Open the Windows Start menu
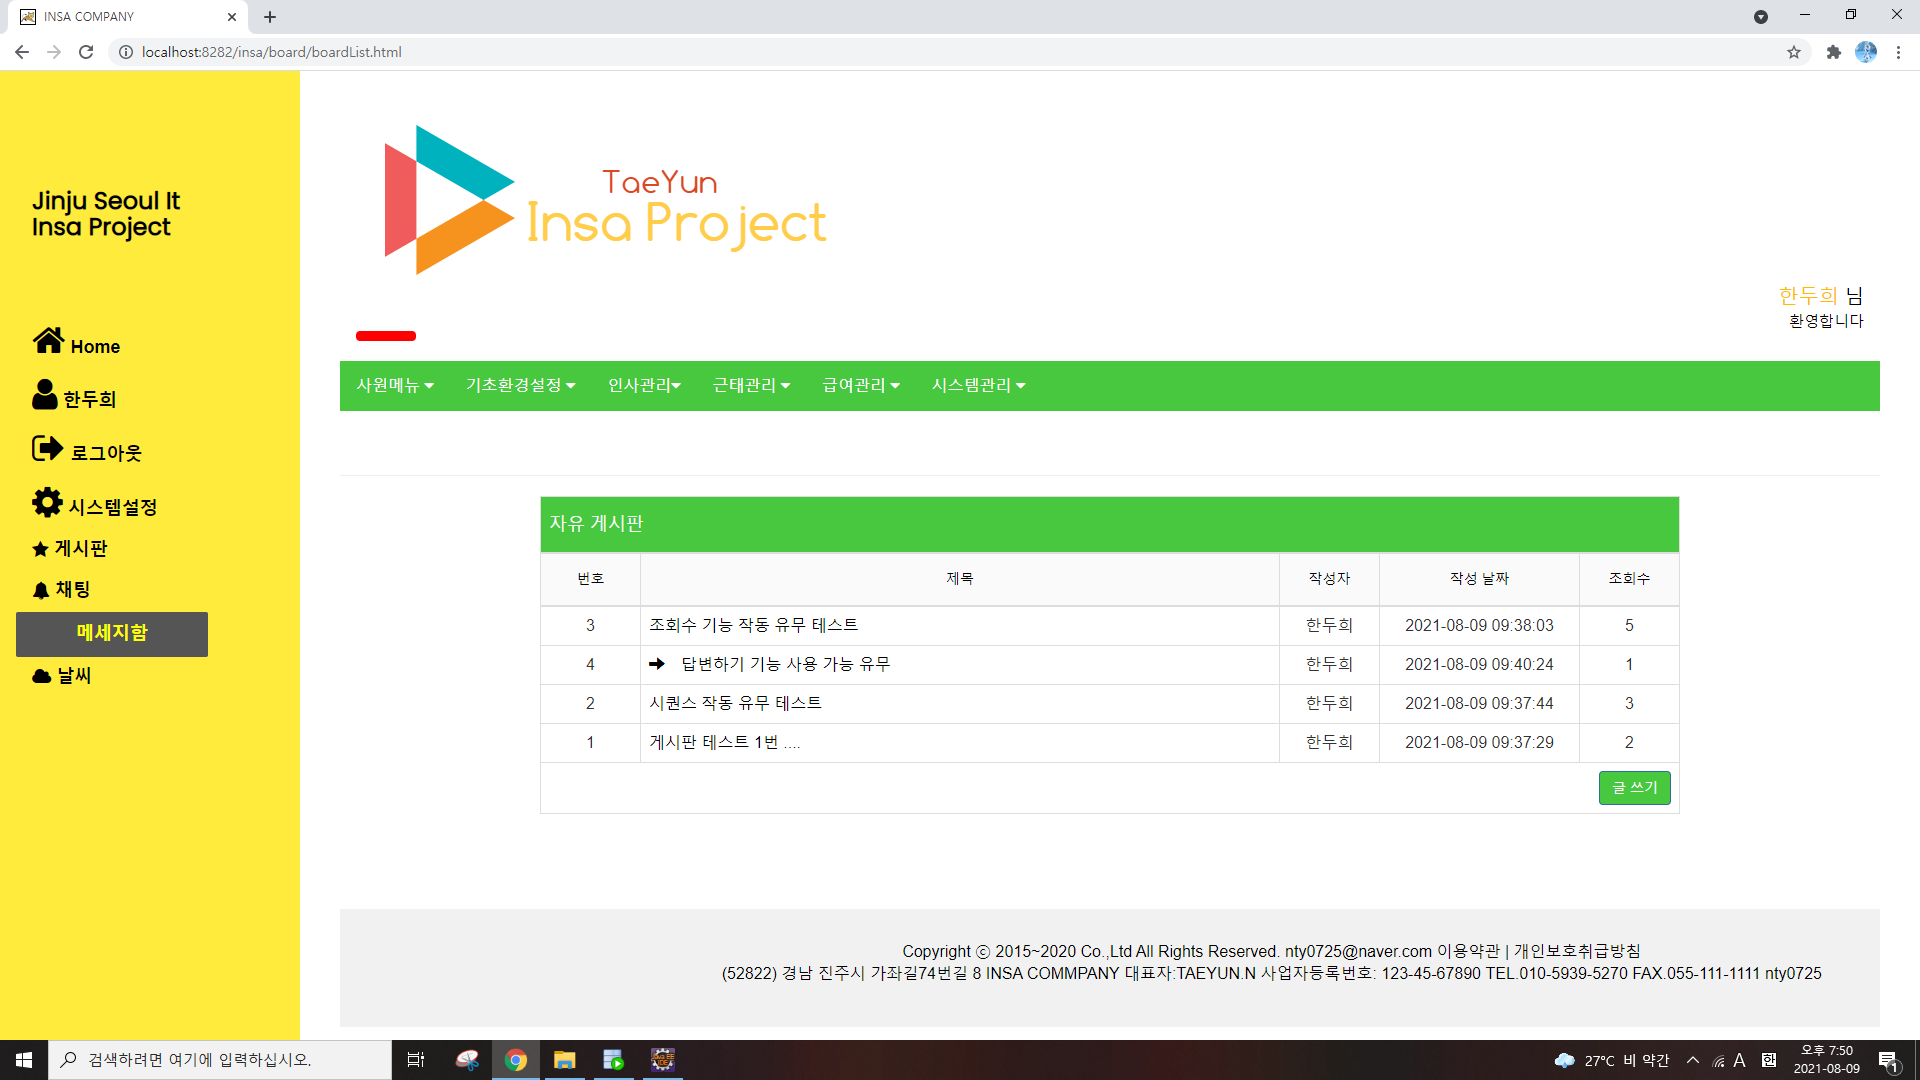Viewport: 1920px width, 1080px height. pyautogui.click(x=24, y=1060)
